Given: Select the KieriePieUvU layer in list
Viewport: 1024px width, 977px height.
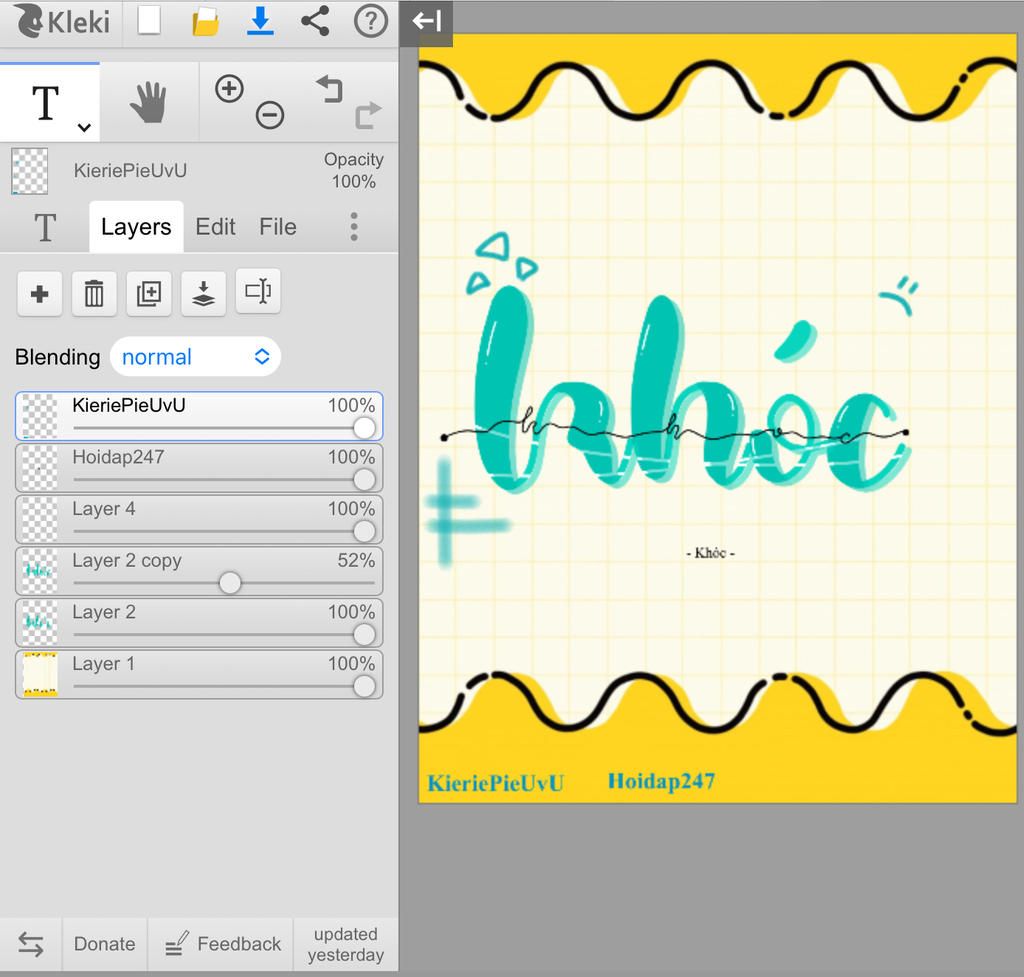Looking at the screenshot, I should click(199, 416).
